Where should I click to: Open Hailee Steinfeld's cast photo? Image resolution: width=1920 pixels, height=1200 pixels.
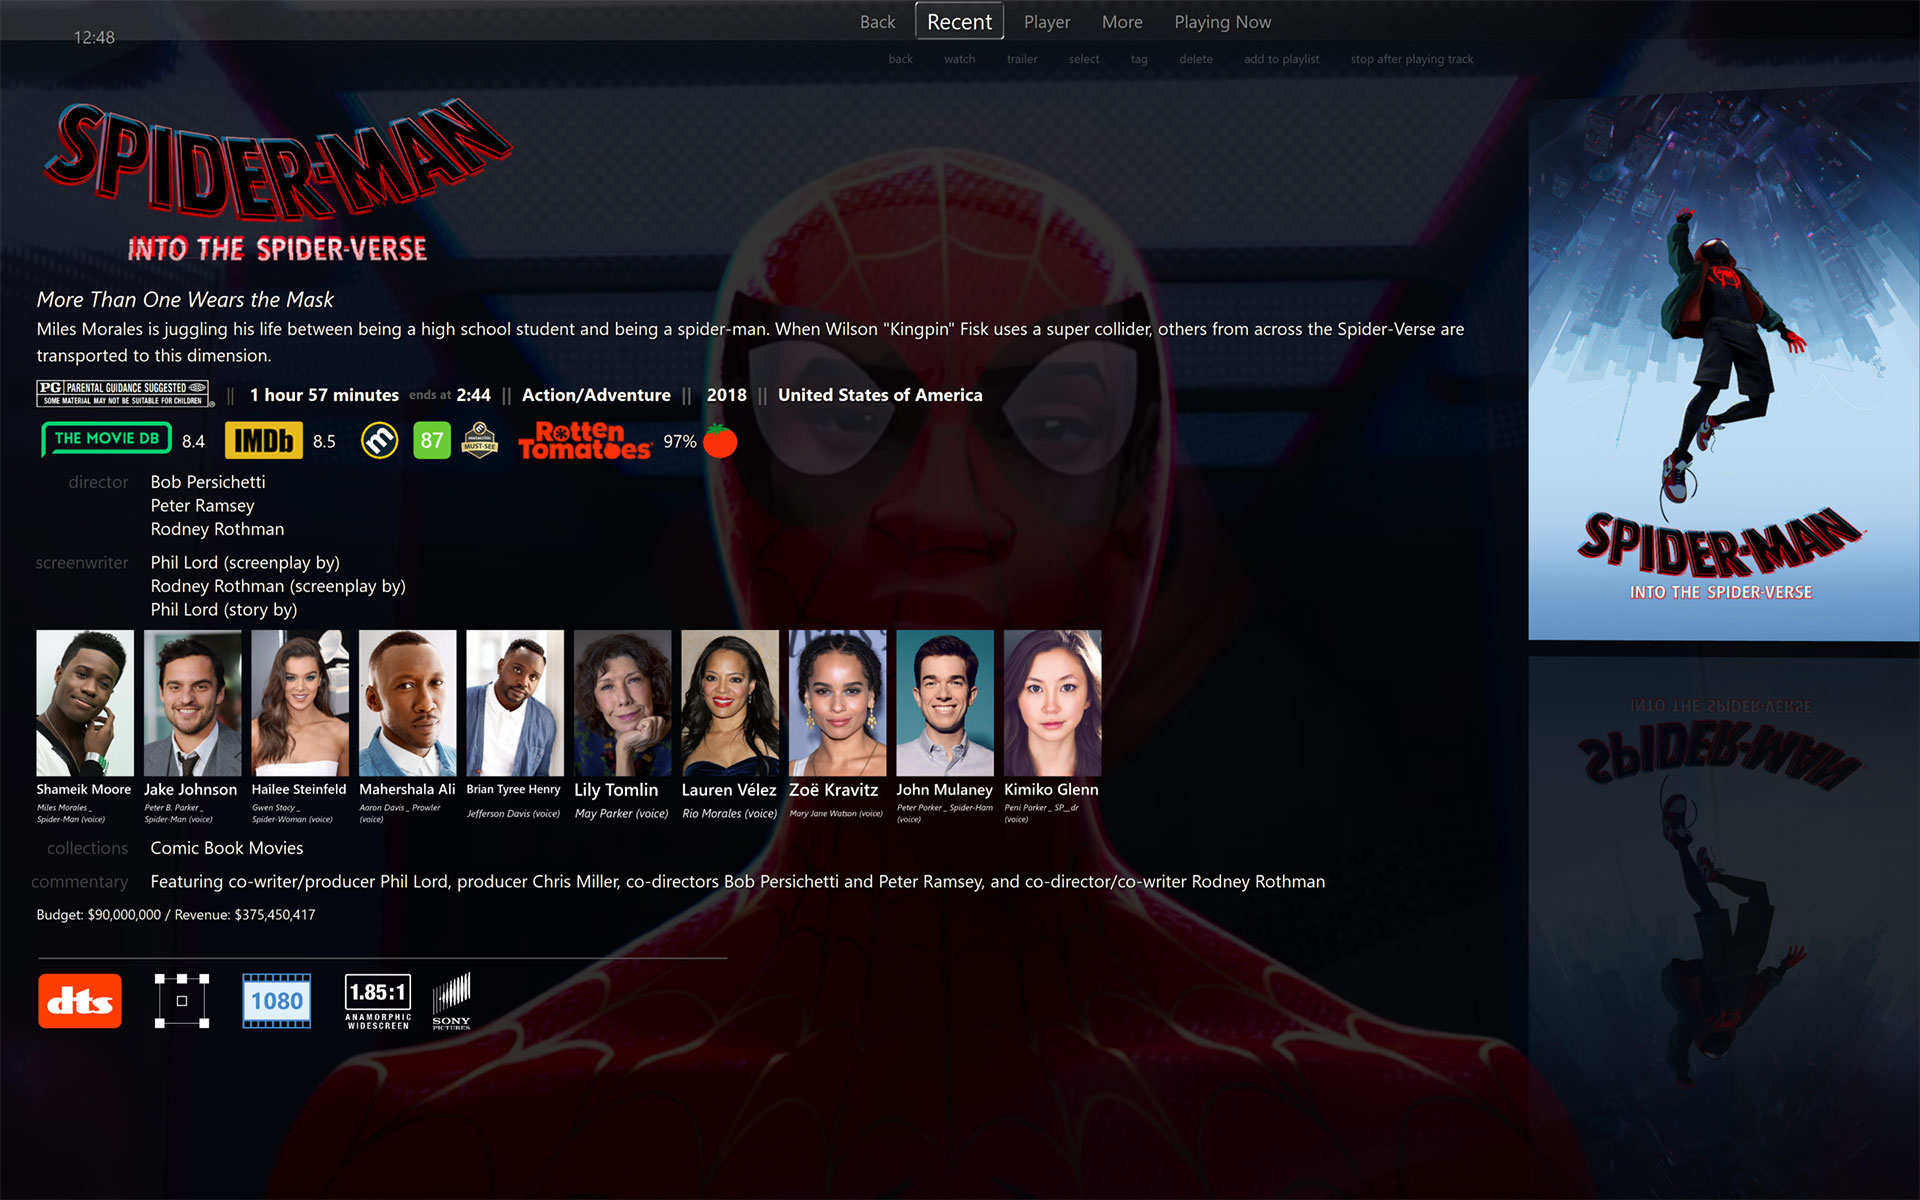pos(300,703)
